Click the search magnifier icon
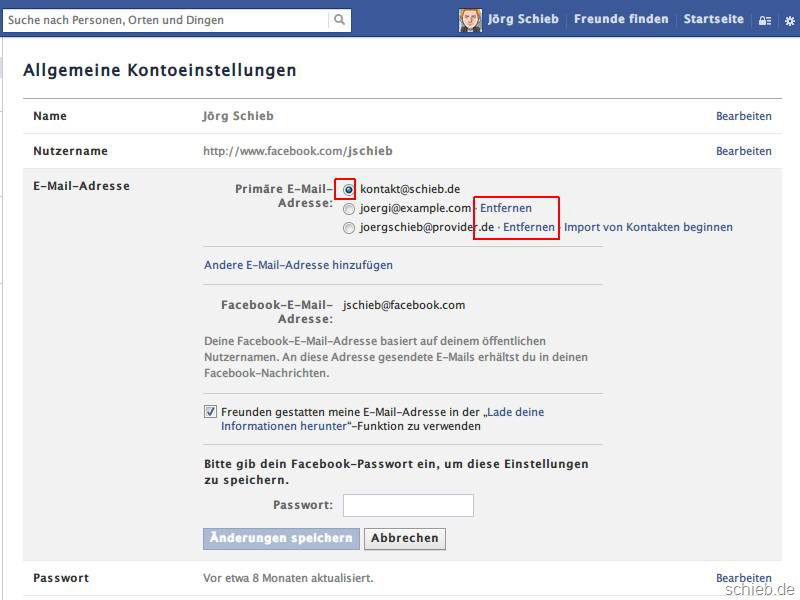800x600 pixels. point(339,20)
